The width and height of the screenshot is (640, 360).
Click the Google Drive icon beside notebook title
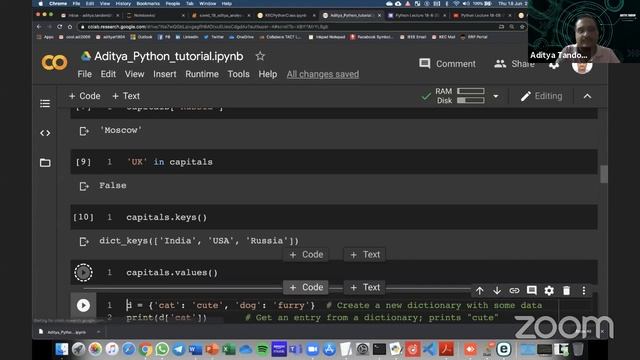pos(85,56)
